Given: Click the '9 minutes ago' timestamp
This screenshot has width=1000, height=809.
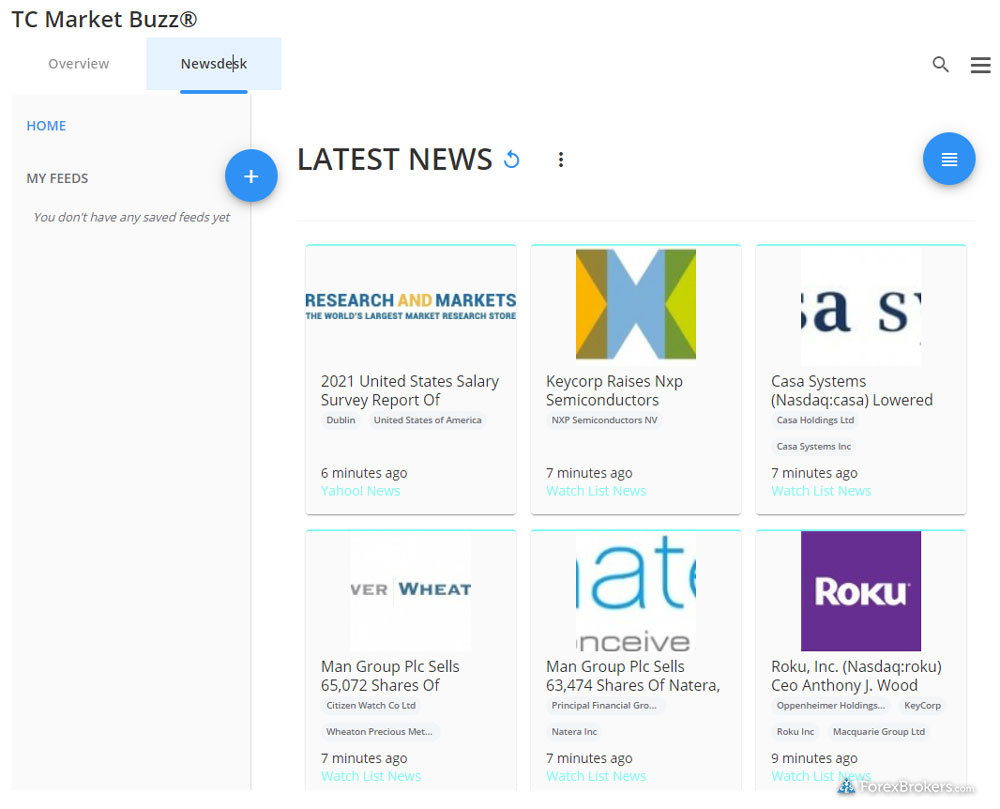Looking at the screenshot, I should [814, 758].
